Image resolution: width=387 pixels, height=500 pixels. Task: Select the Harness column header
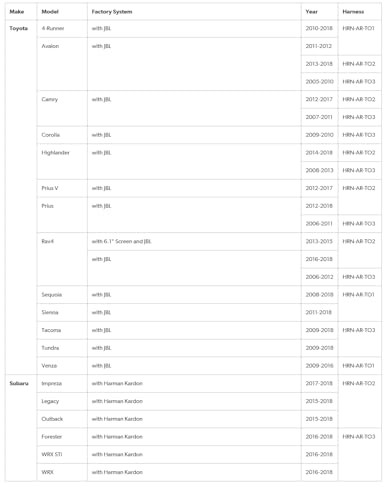pyautogui.click(x=360, y=12)
